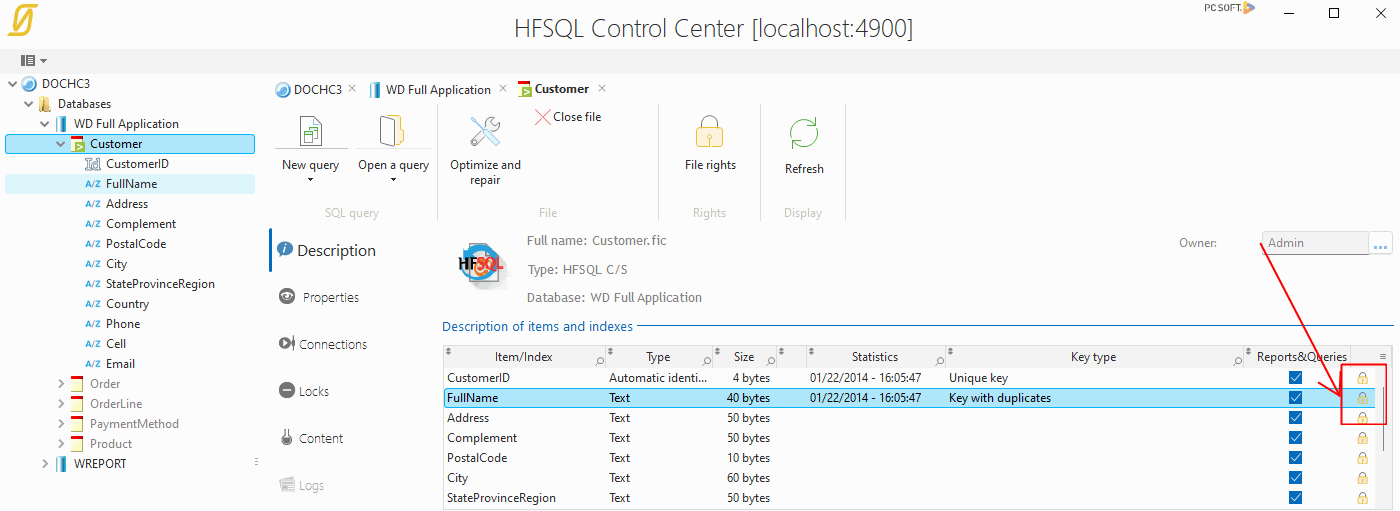
Task: Uncheck Reports&Queries for FullName
Action: [1296, 398]
